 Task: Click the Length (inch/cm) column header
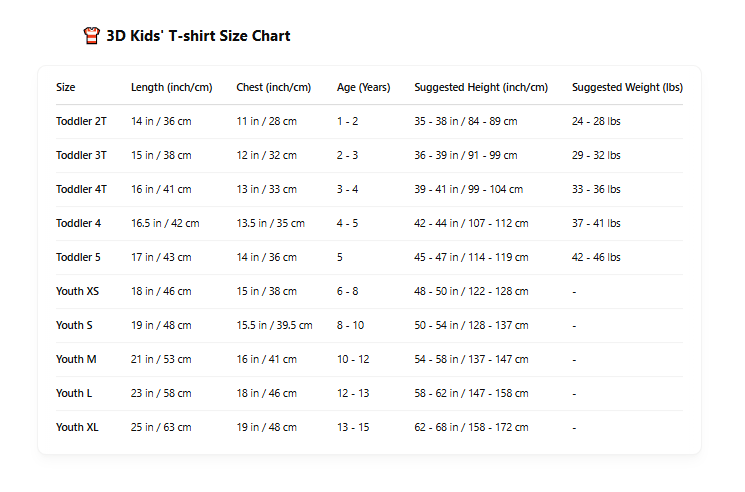[x=172, y=87]
